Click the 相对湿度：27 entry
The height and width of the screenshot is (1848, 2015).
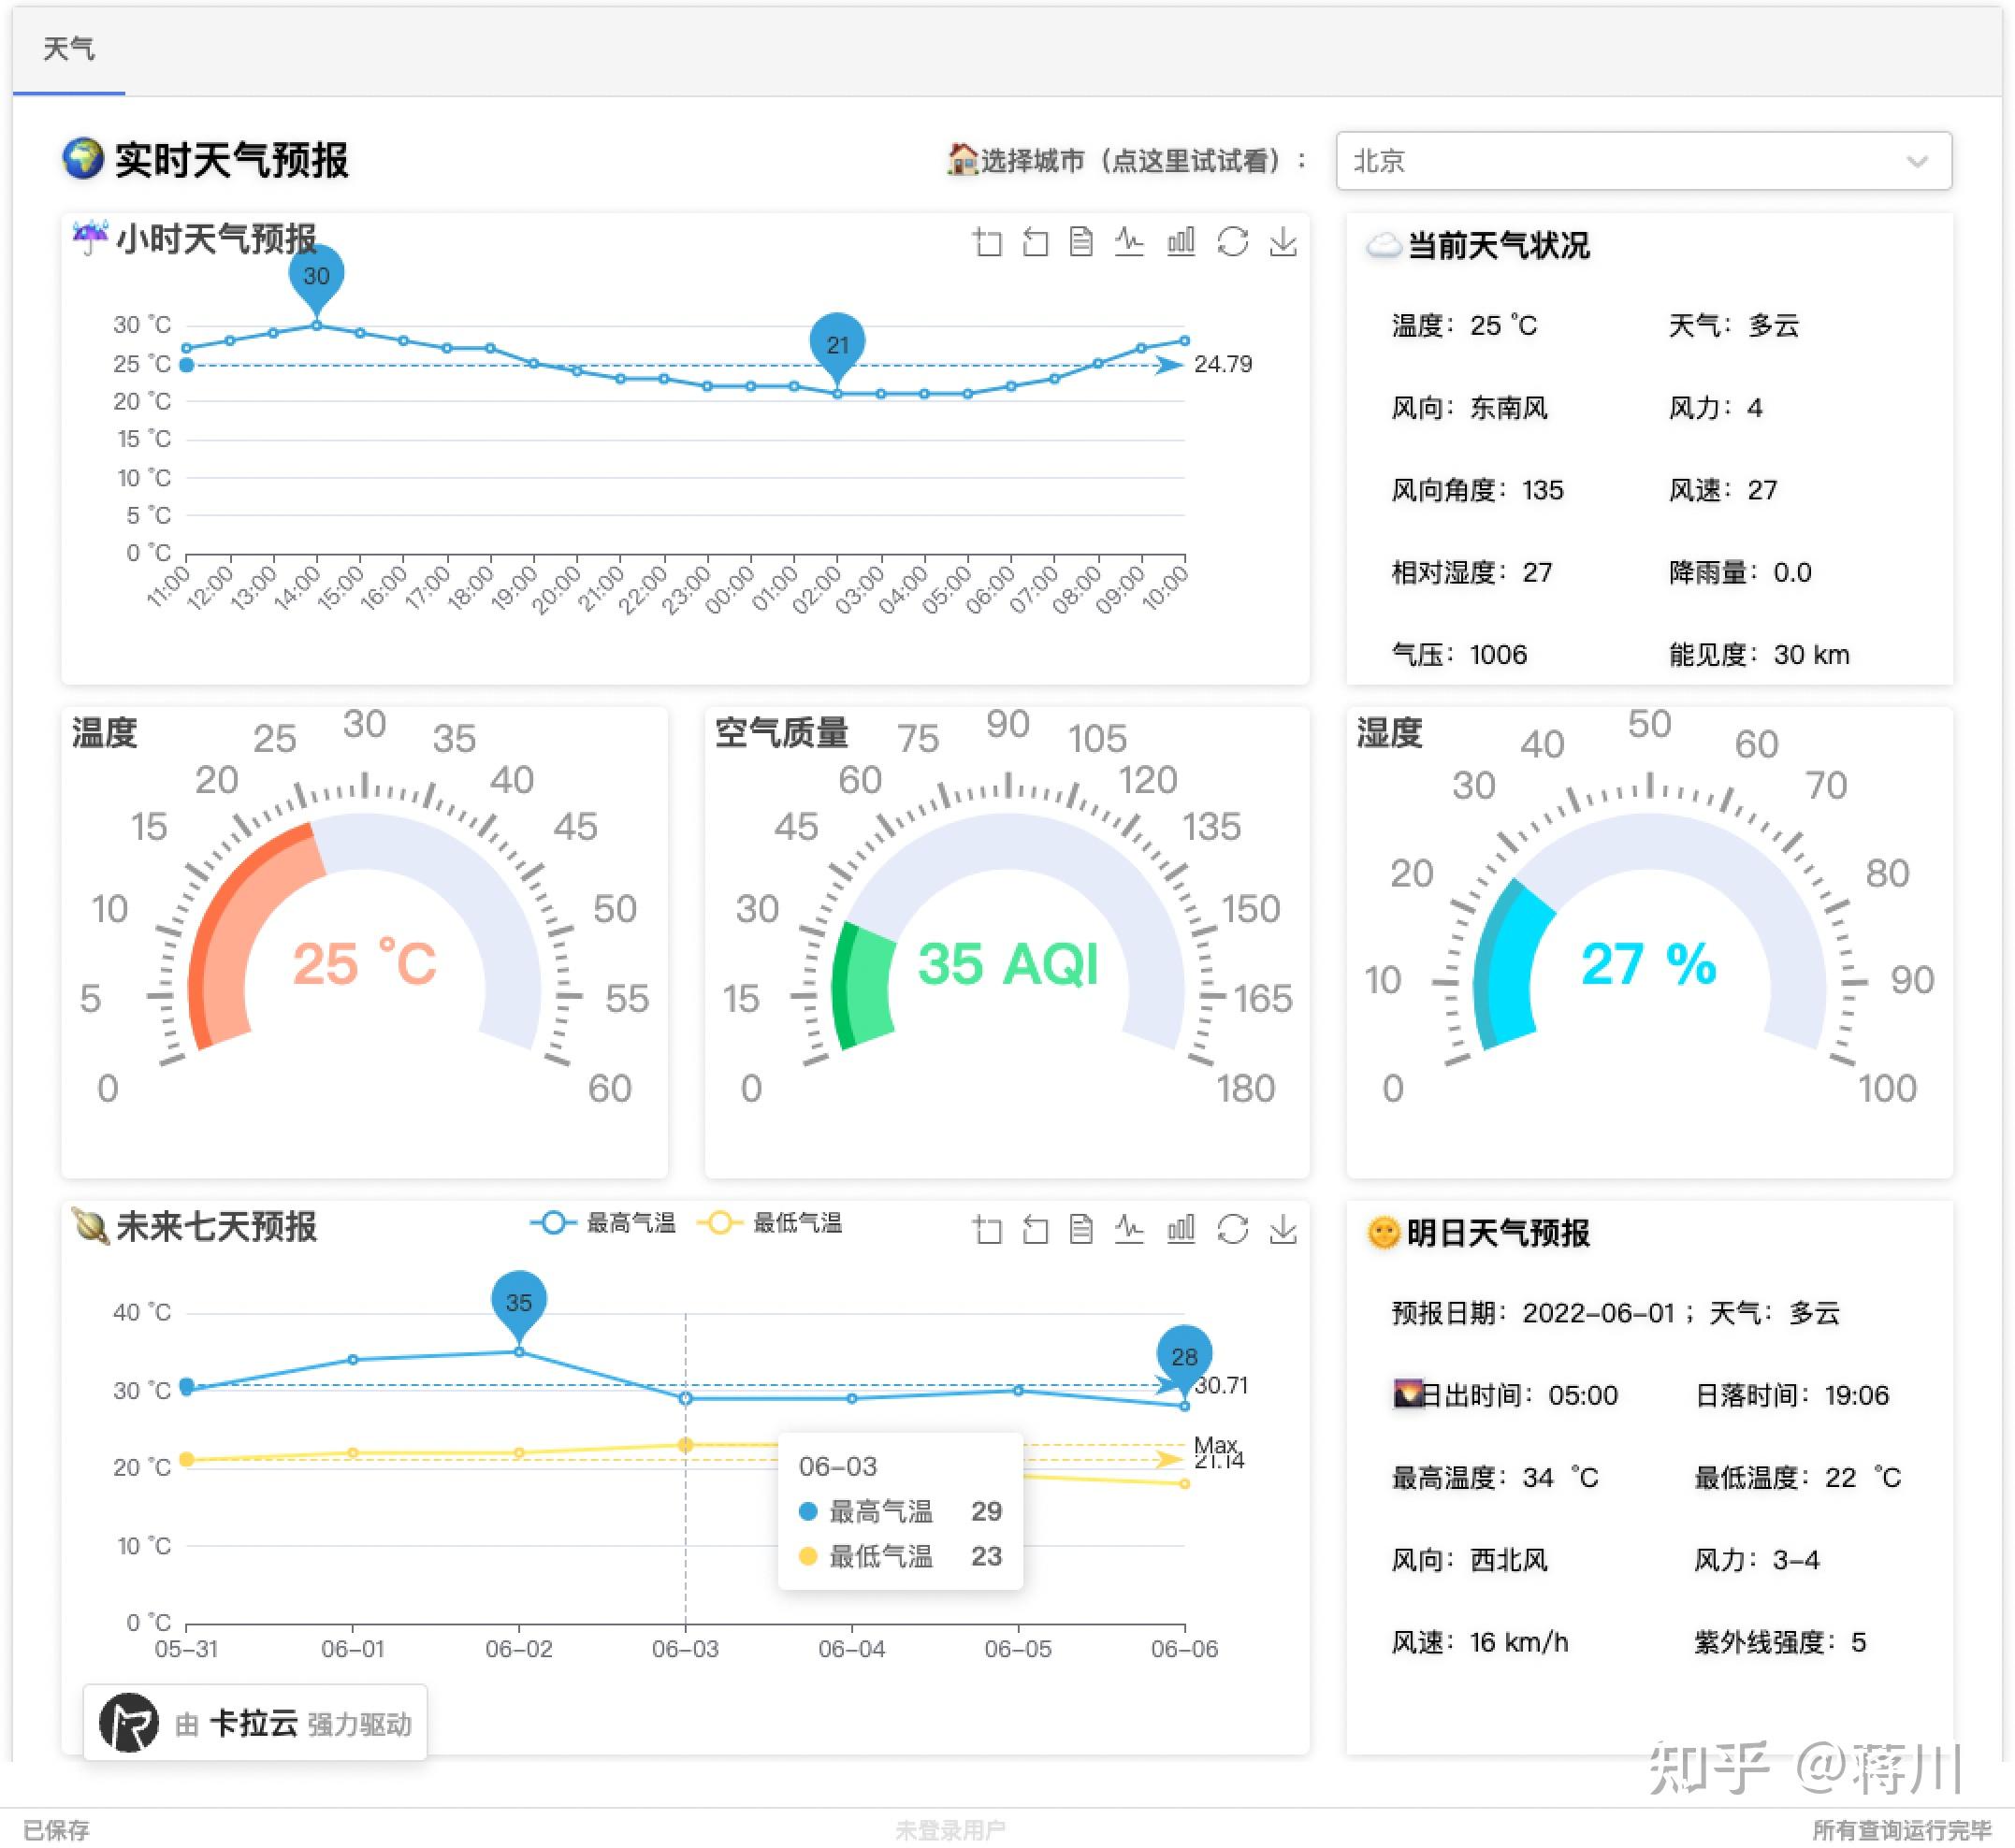click(x=1471, y=573)
